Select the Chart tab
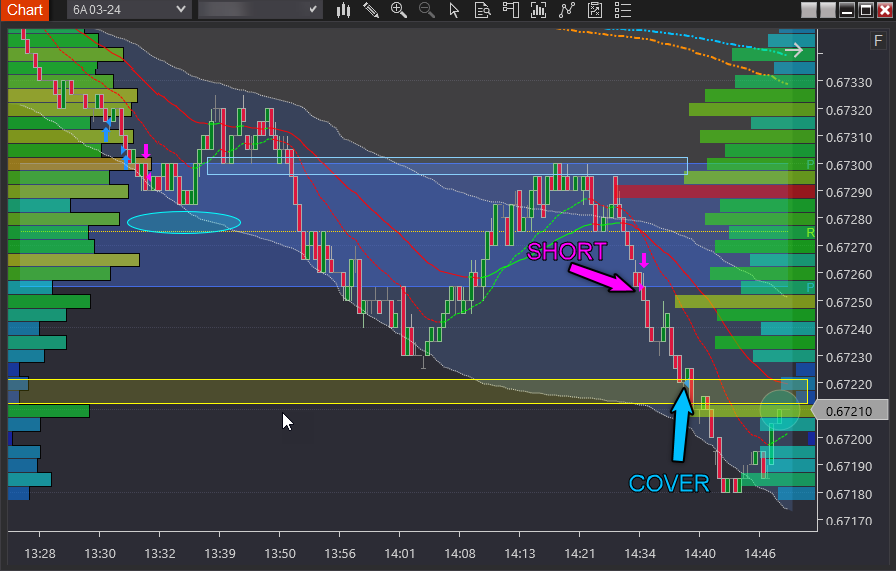The image size is (896, 571). [x=25, y=10]
